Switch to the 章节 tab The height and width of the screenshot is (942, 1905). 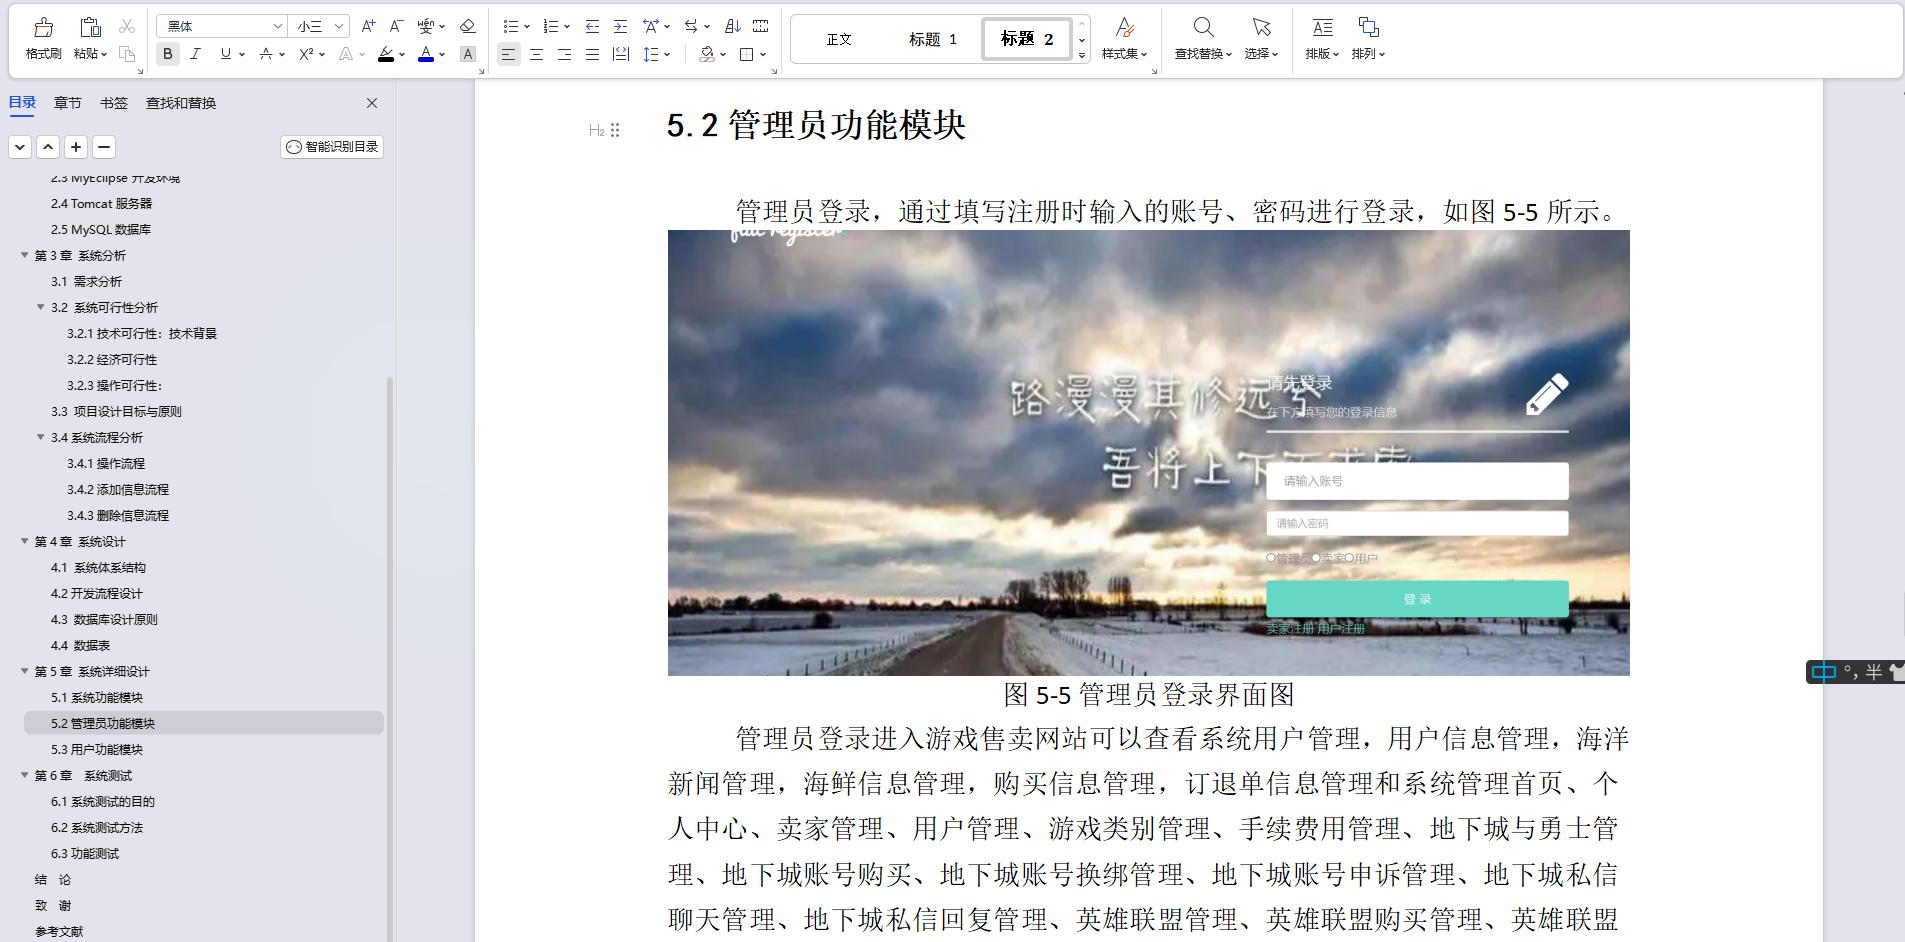tap(68, 103)
